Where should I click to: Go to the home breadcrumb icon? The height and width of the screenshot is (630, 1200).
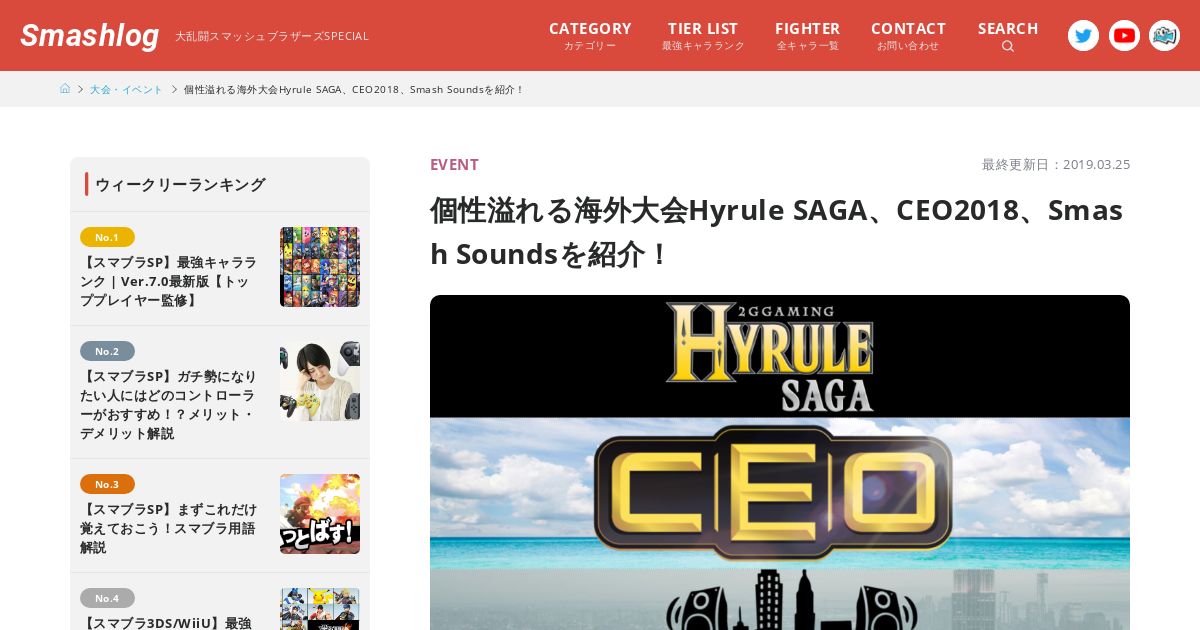[x=65, y=89]
